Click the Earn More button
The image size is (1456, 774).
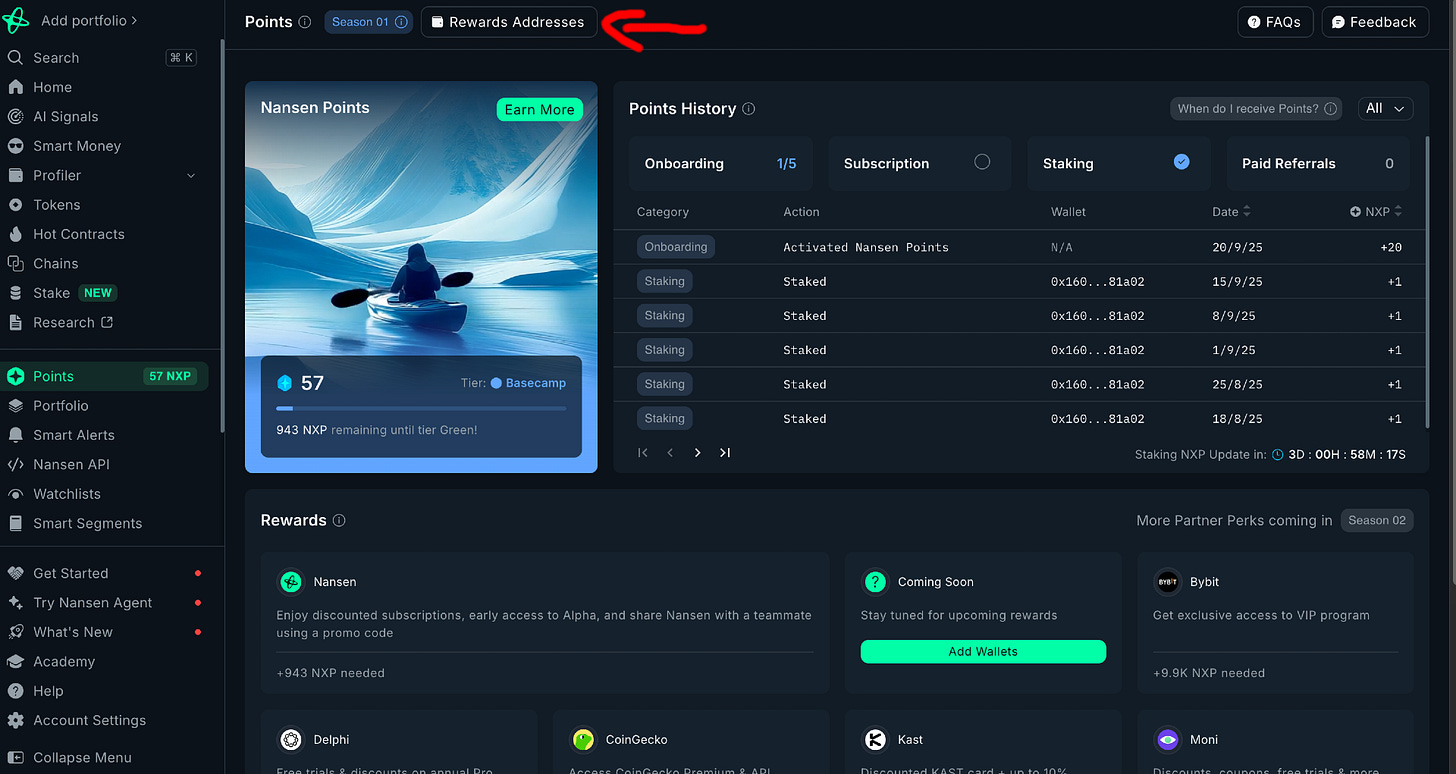[x=540, y=110]
